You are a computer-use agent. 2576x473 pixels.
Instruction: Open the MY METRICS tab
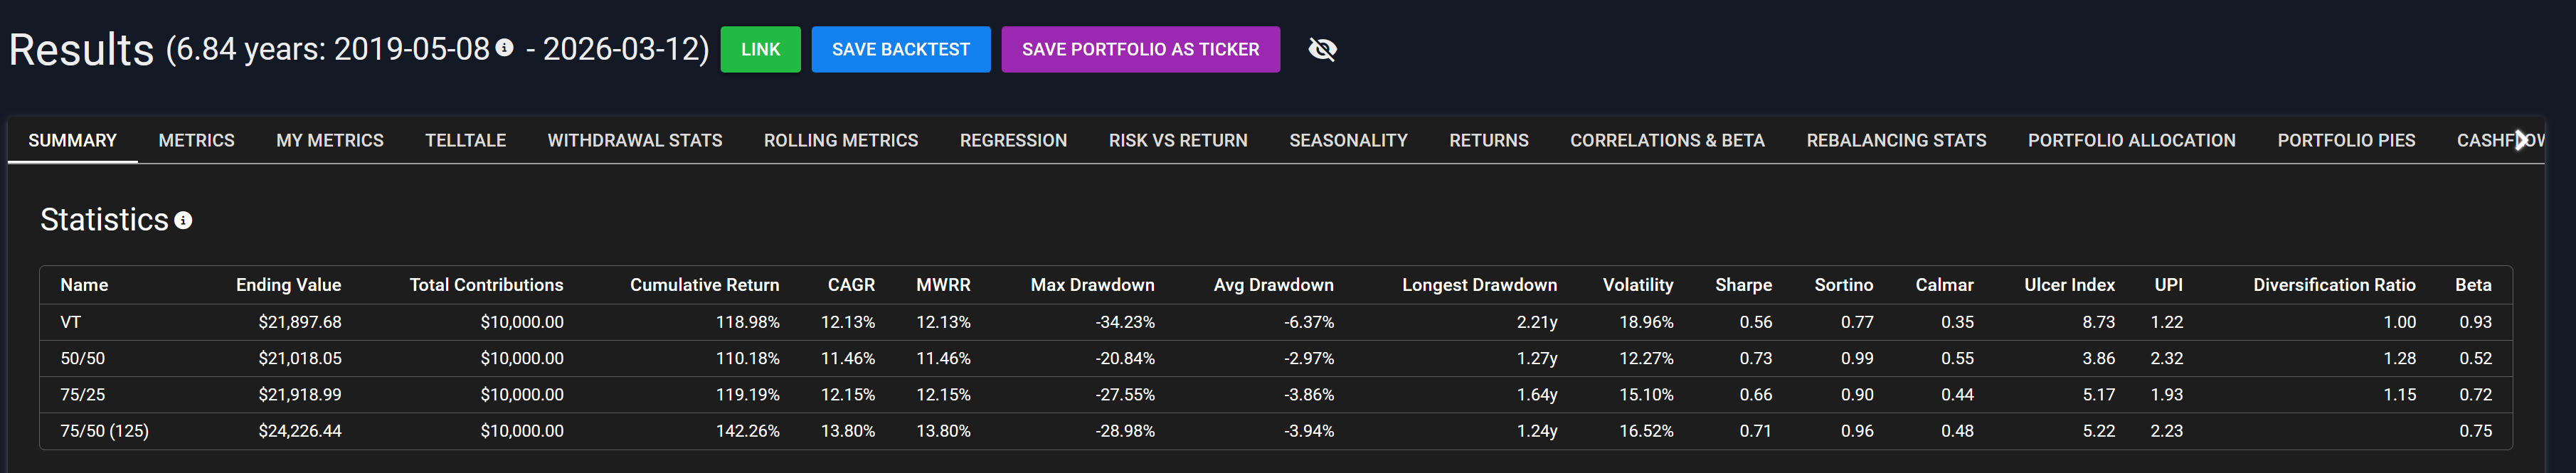330,140
